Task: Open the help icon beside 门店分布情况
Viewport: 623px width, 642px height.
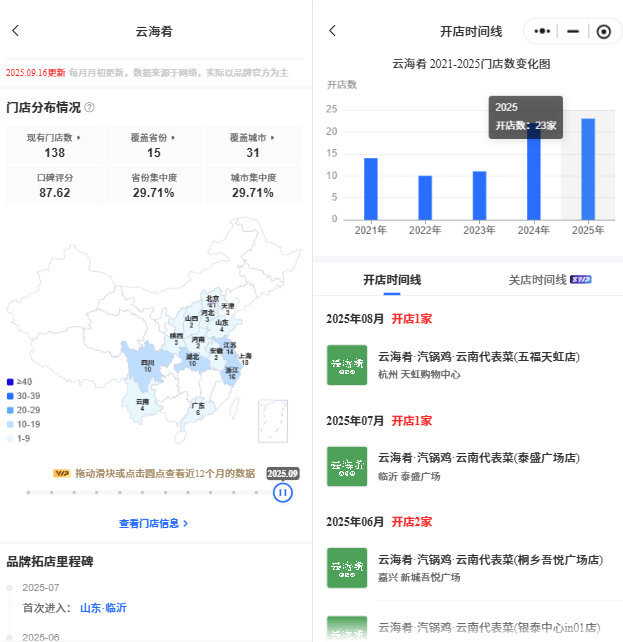Action: pos(89,107)
